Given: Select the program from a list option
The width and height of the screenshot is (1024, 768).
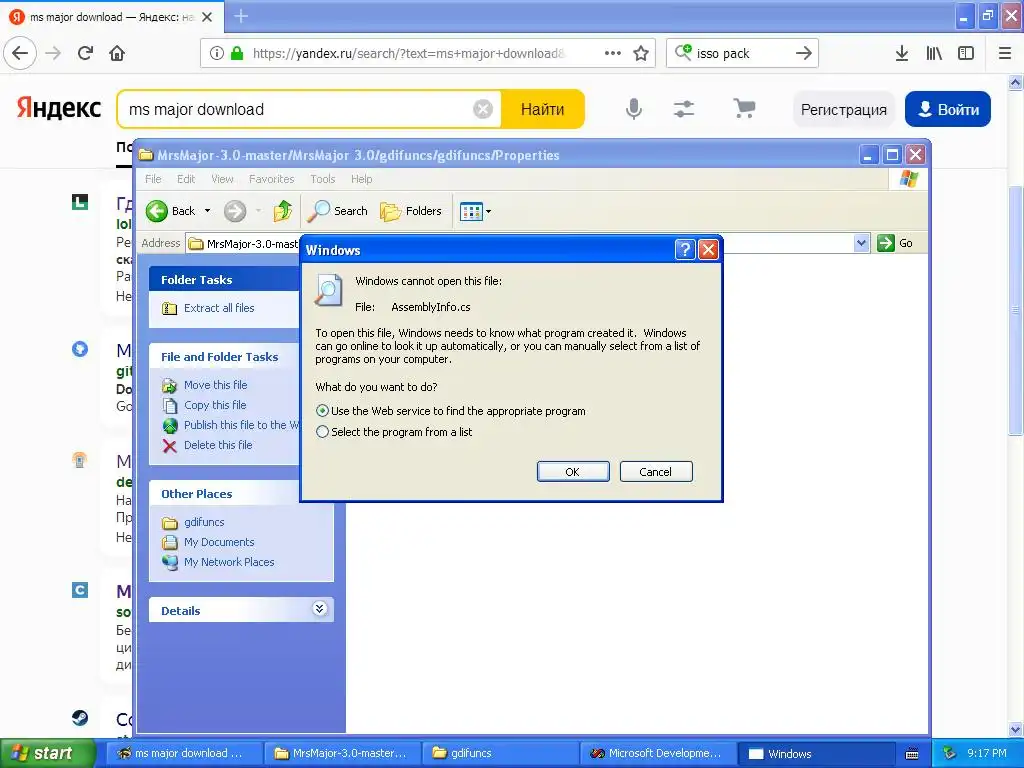Looking at the screenshot, I should 394,432.
